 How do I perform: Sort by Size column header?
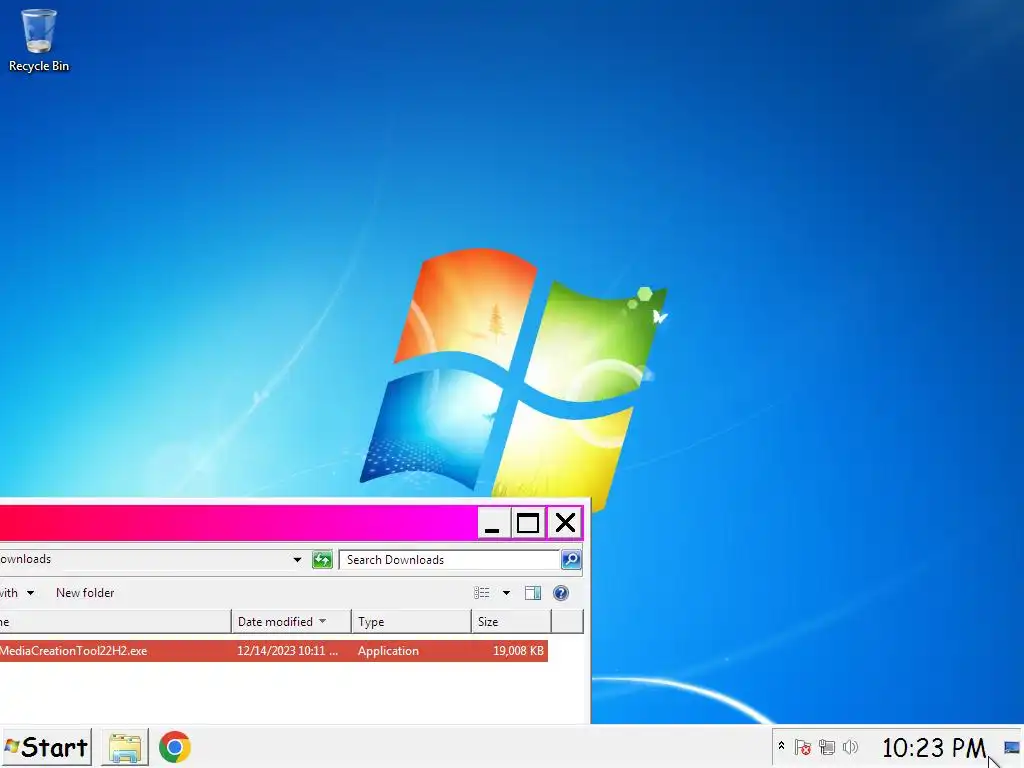pos(511,622)
